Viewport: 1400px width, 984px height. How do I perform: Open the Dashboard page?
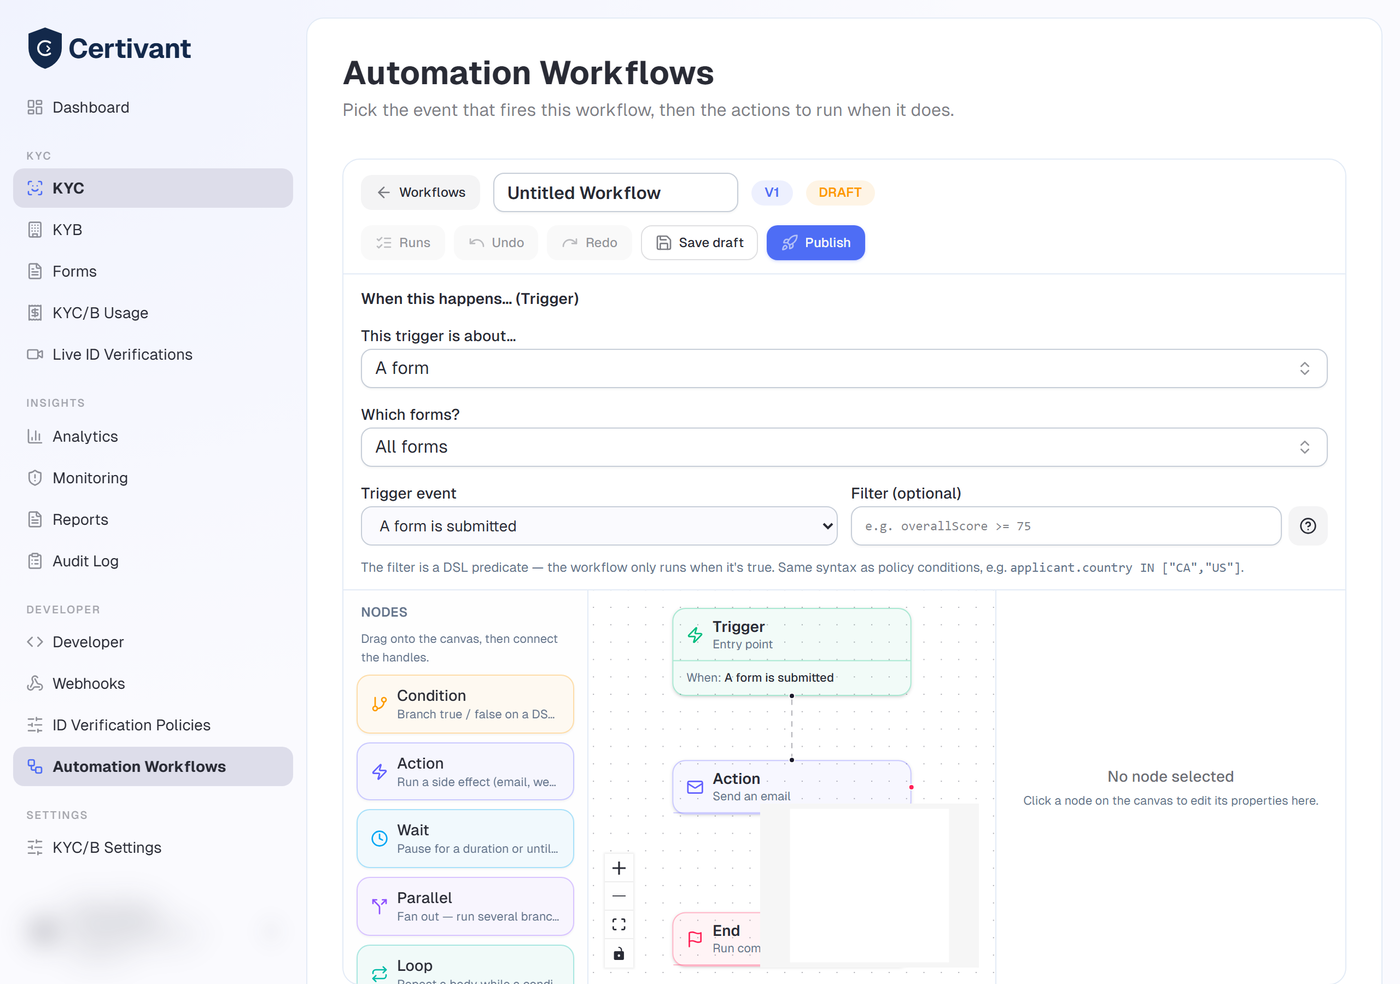153,107
